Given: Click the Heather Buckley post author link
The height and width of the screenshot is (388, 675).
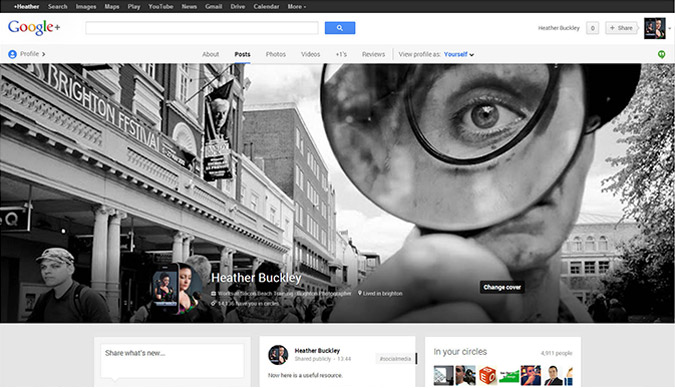Looking at the screenshot, I should click(317, 351).
